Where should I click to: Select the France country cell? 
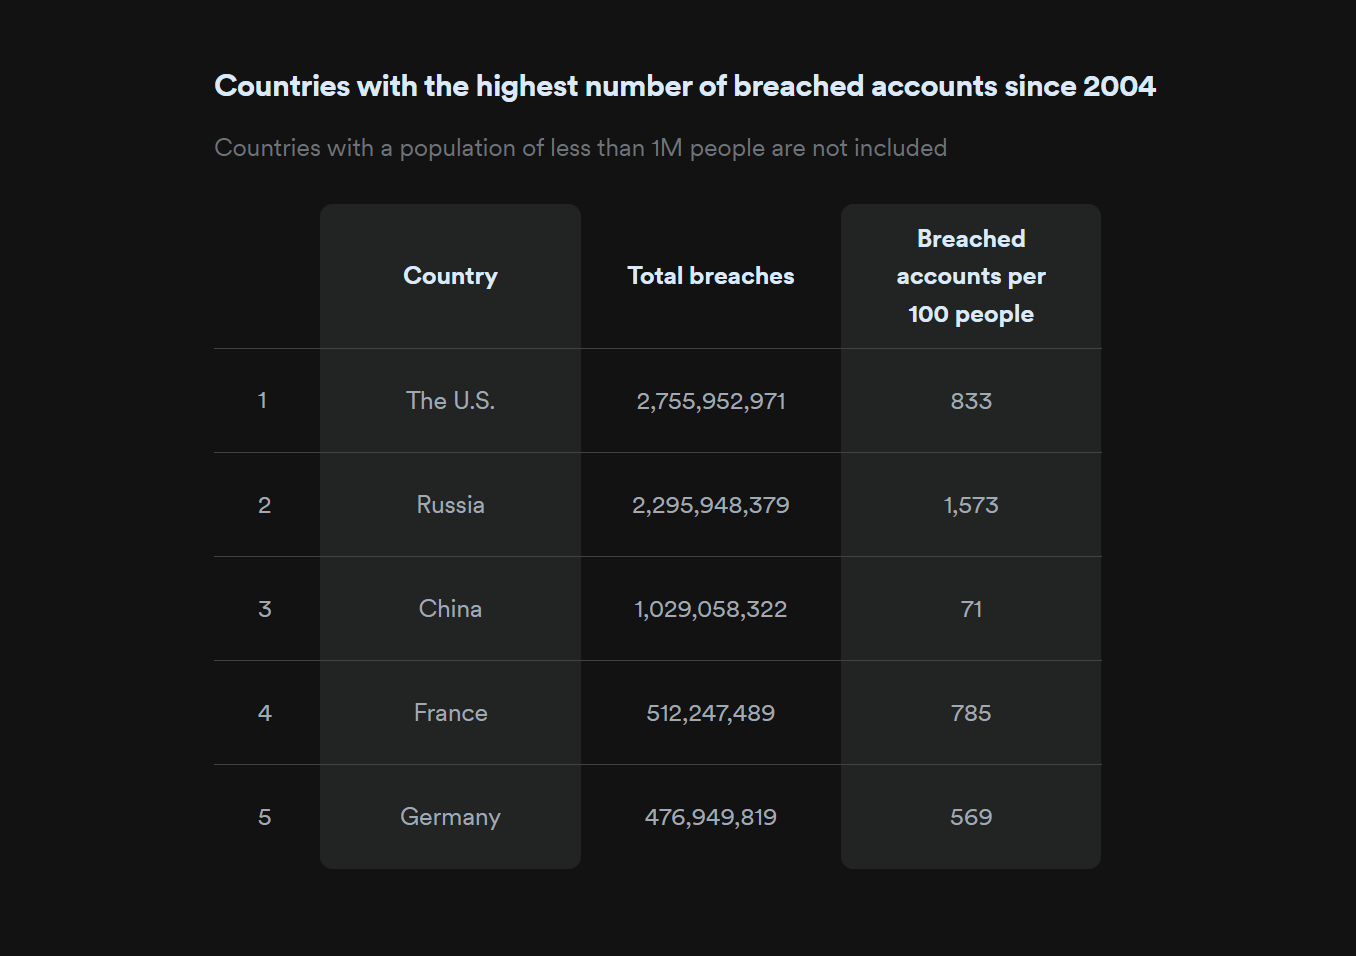pos(450,713)
